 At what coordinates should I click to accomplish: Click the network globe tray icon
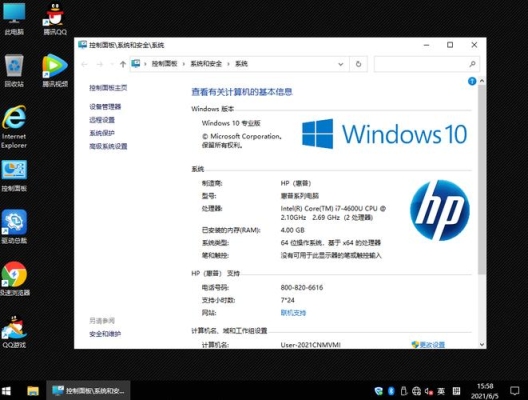[416, 391]
